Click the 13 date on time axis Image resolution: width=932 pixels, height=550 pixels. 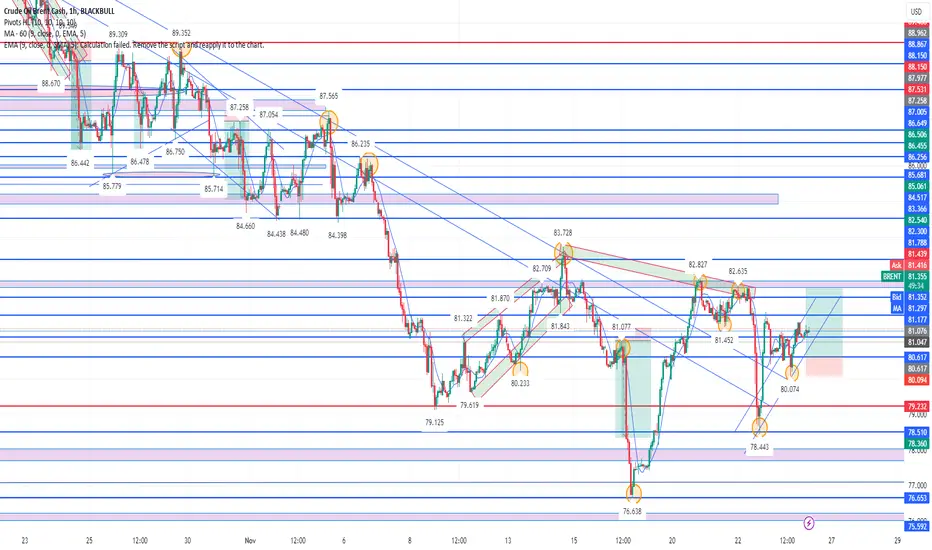point(508,540)
